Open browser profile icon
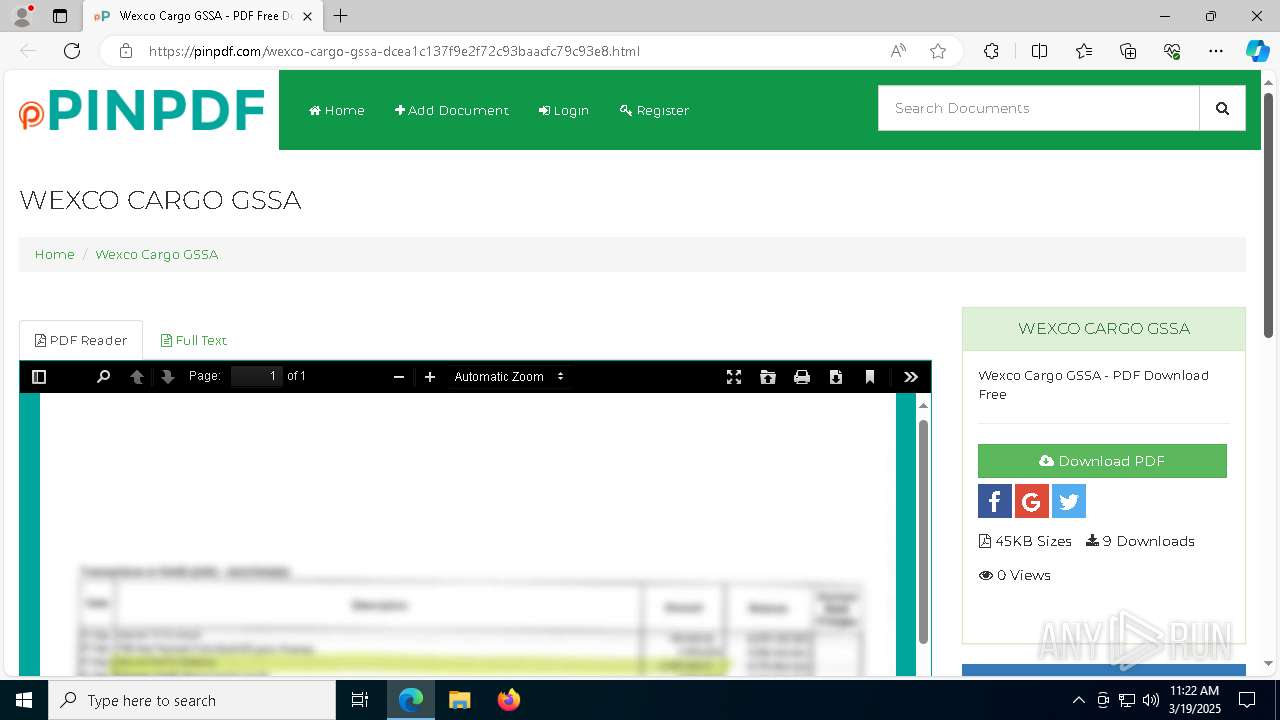The height and width of the screenshot is (720, 1280). pyautogui.click(x=22, y=16)
